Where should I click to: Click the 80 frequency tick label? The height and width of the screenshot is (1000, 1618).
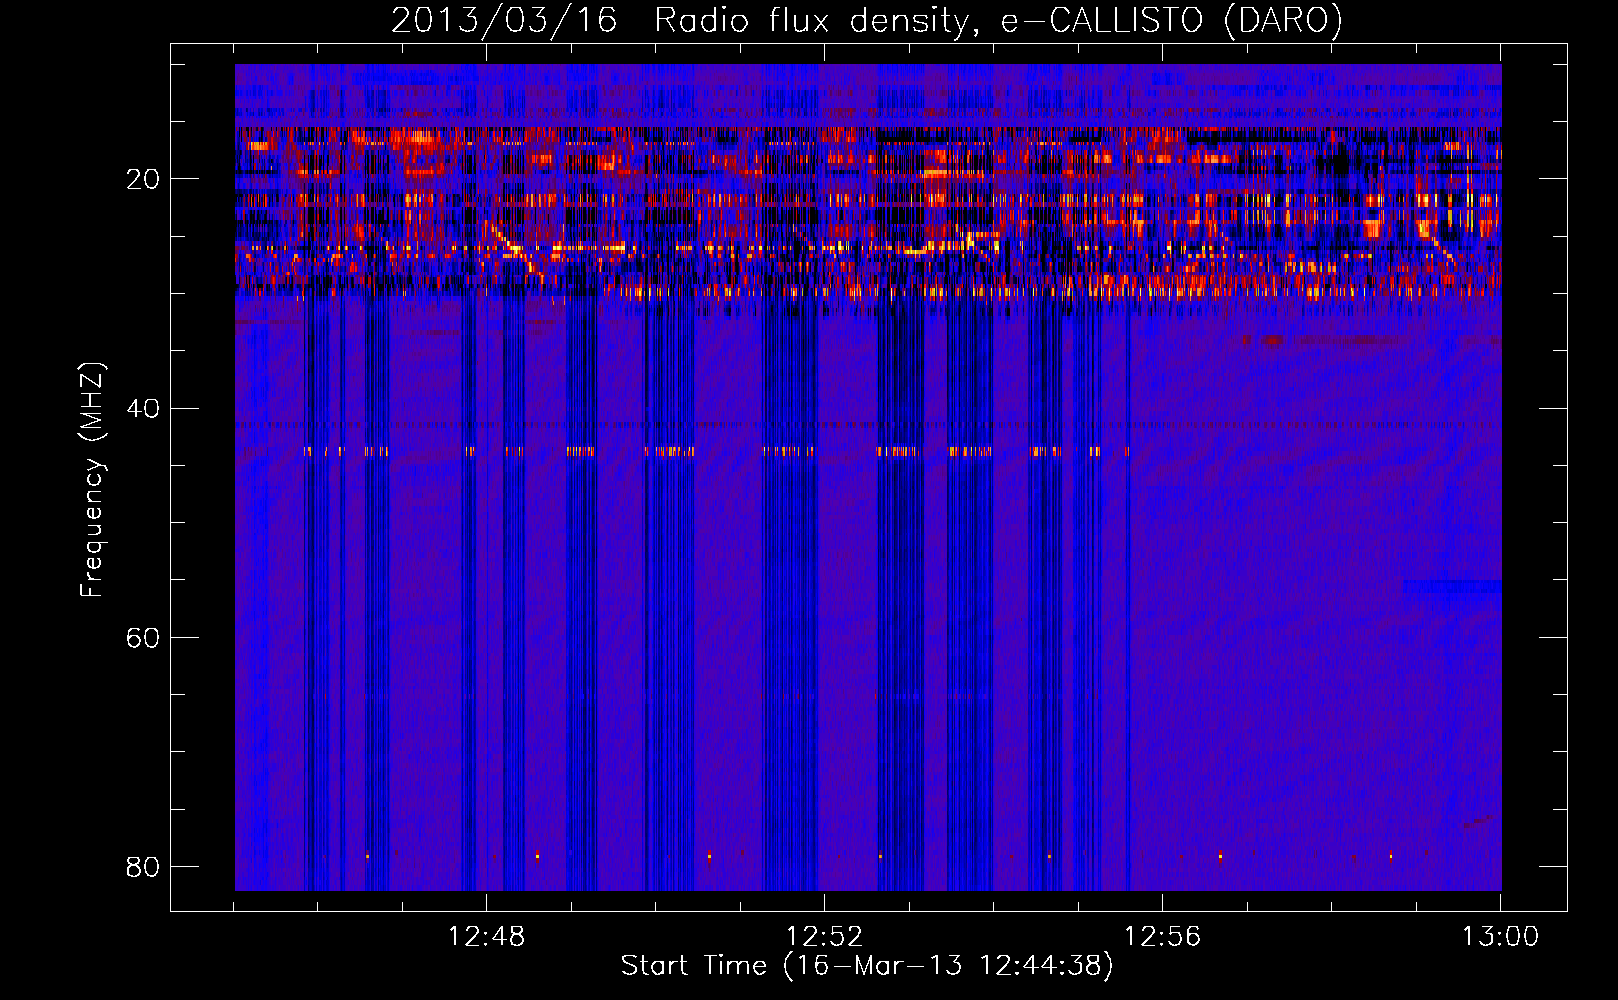pos(143,866)
